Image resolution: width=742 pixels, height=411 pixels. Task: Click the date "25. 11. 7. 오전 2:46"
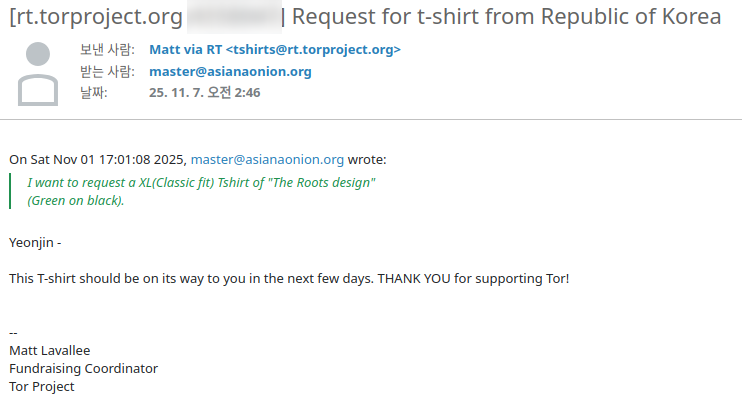click(205, 92)
